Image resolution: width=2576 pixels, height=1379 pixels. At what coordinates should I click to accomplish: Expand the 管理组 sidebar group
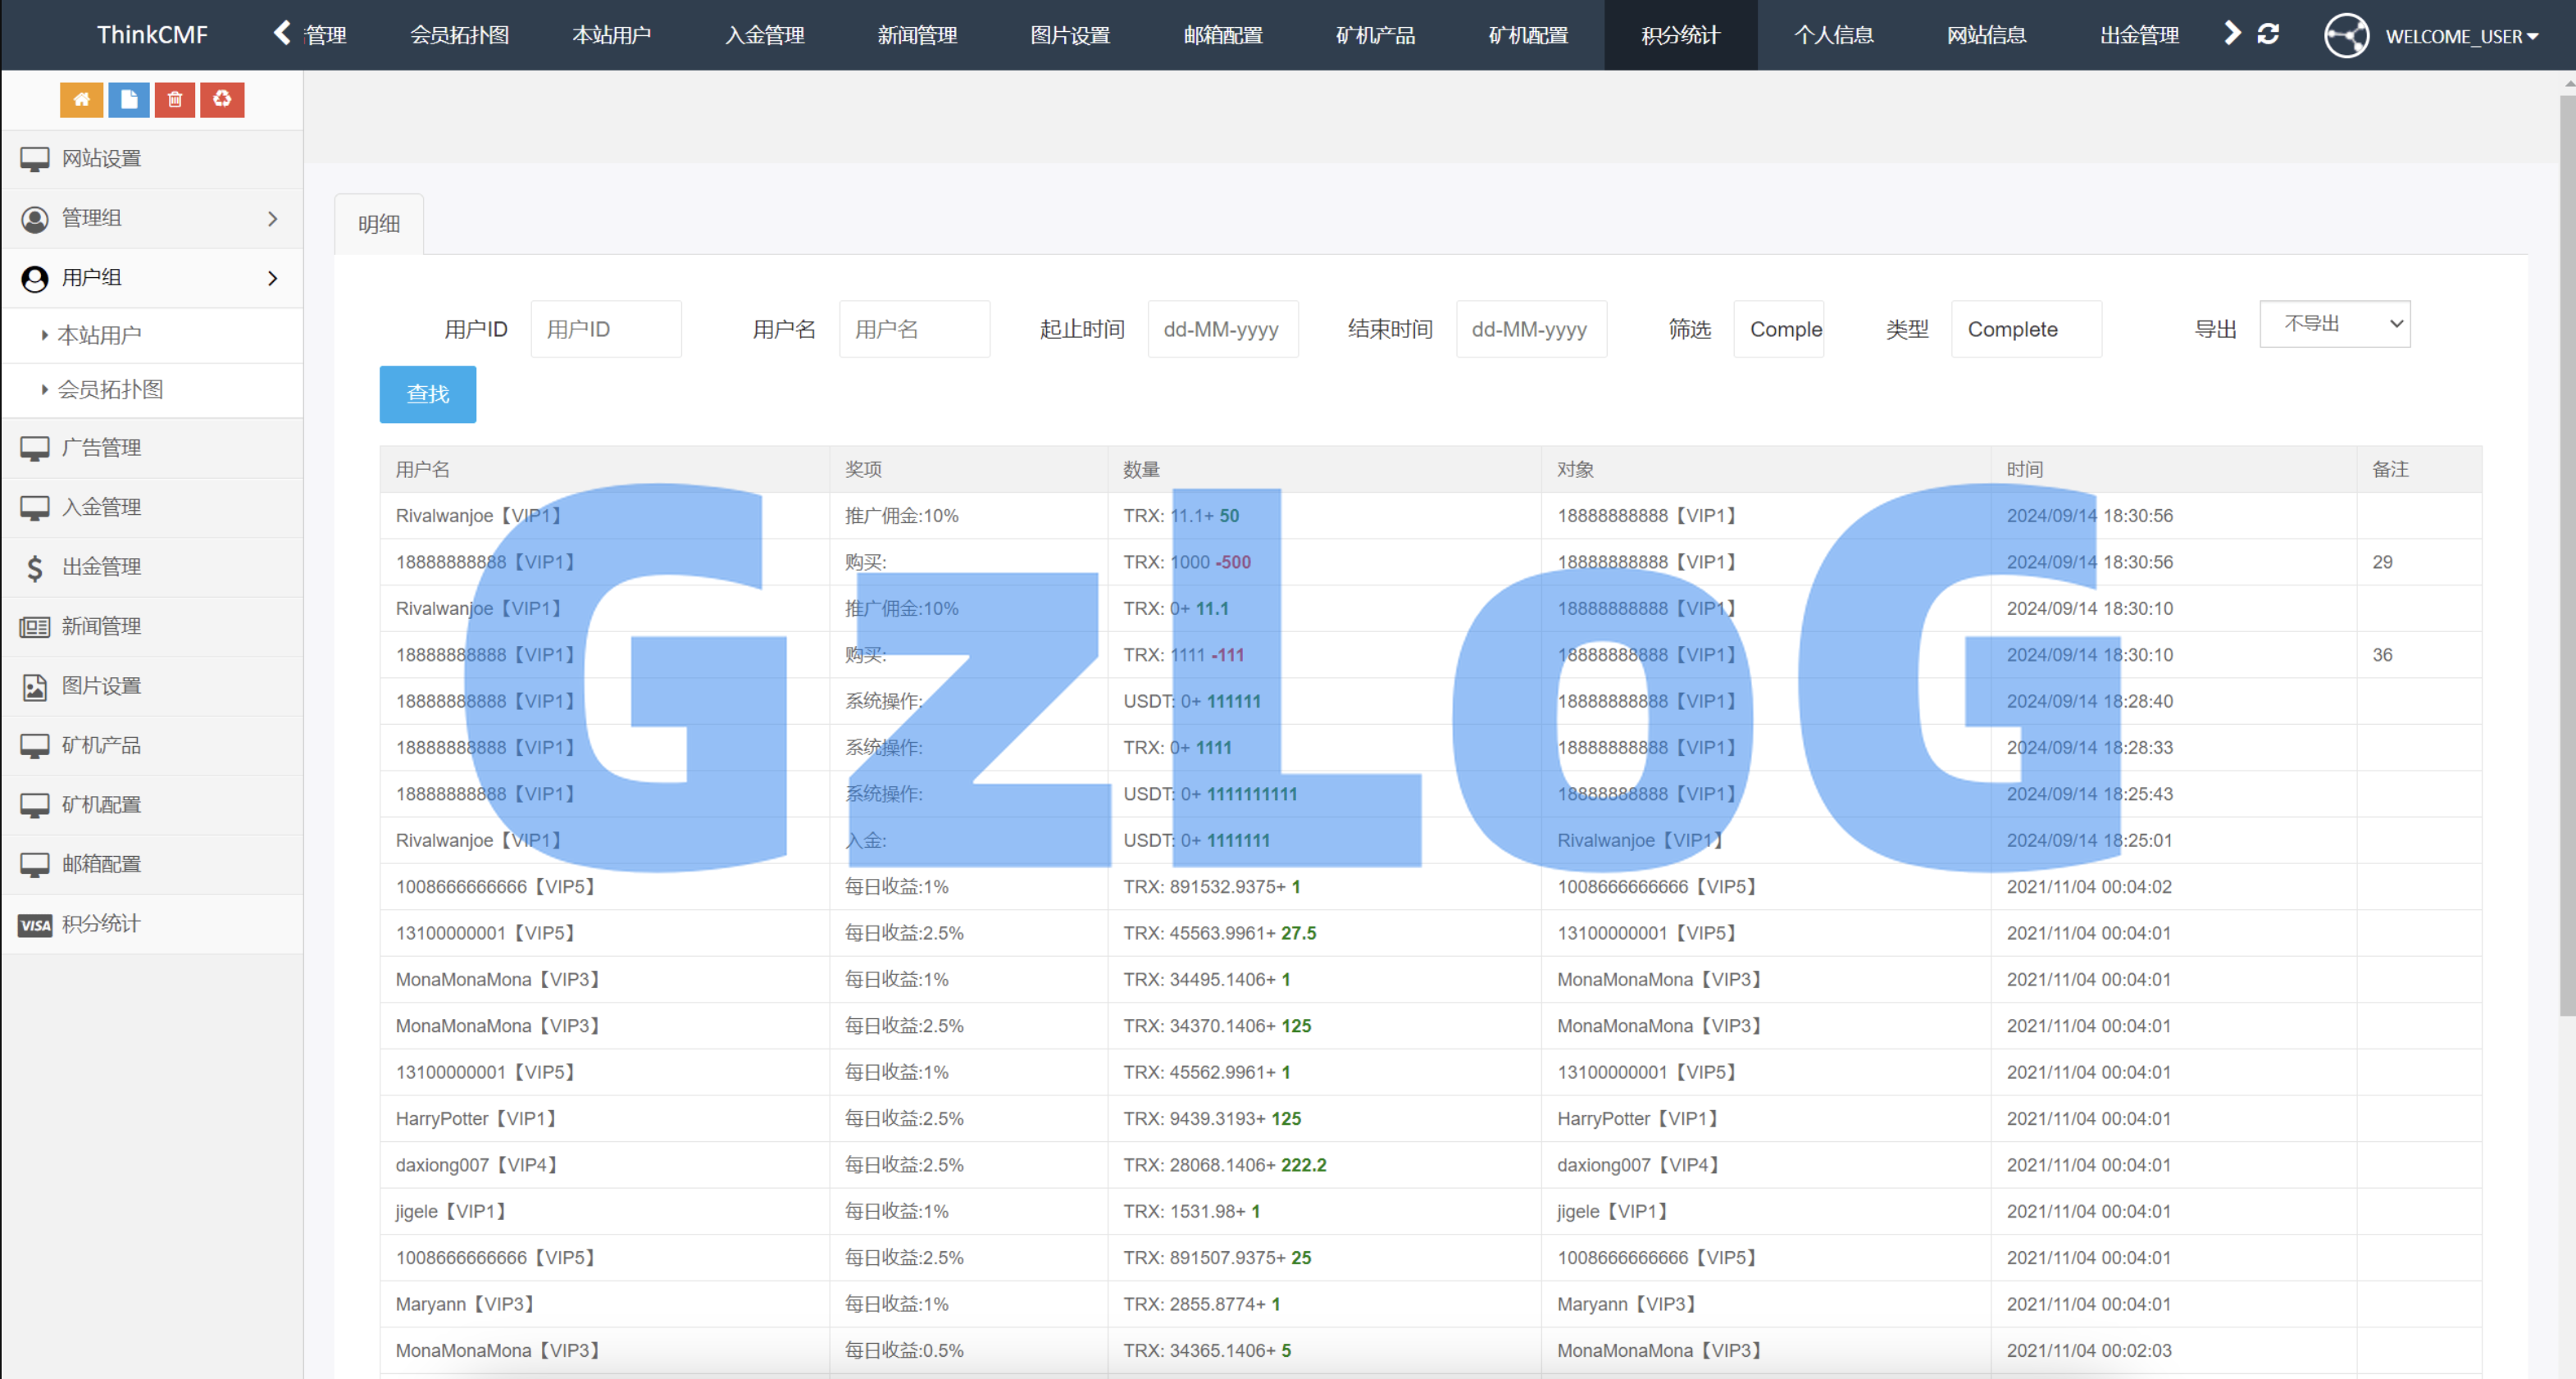[x=152, y=218]
